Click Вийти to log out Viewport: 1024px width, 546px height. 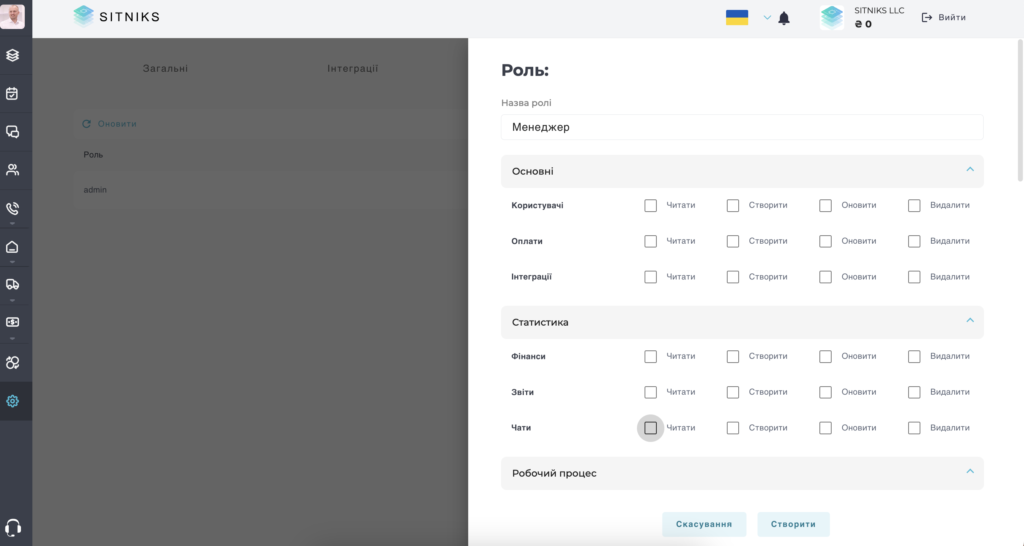coord(944,18)
